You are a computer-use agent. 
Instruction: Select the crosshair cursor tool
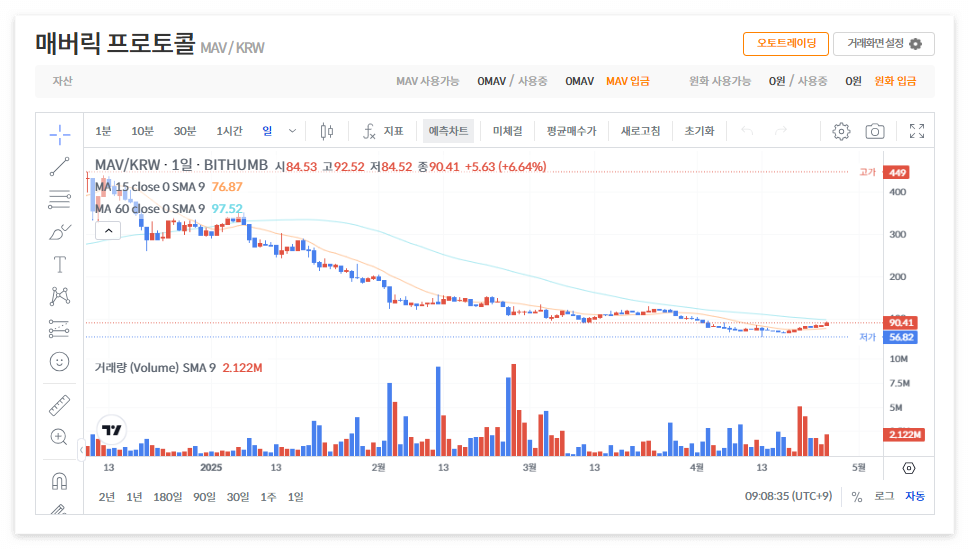point(59,134)
